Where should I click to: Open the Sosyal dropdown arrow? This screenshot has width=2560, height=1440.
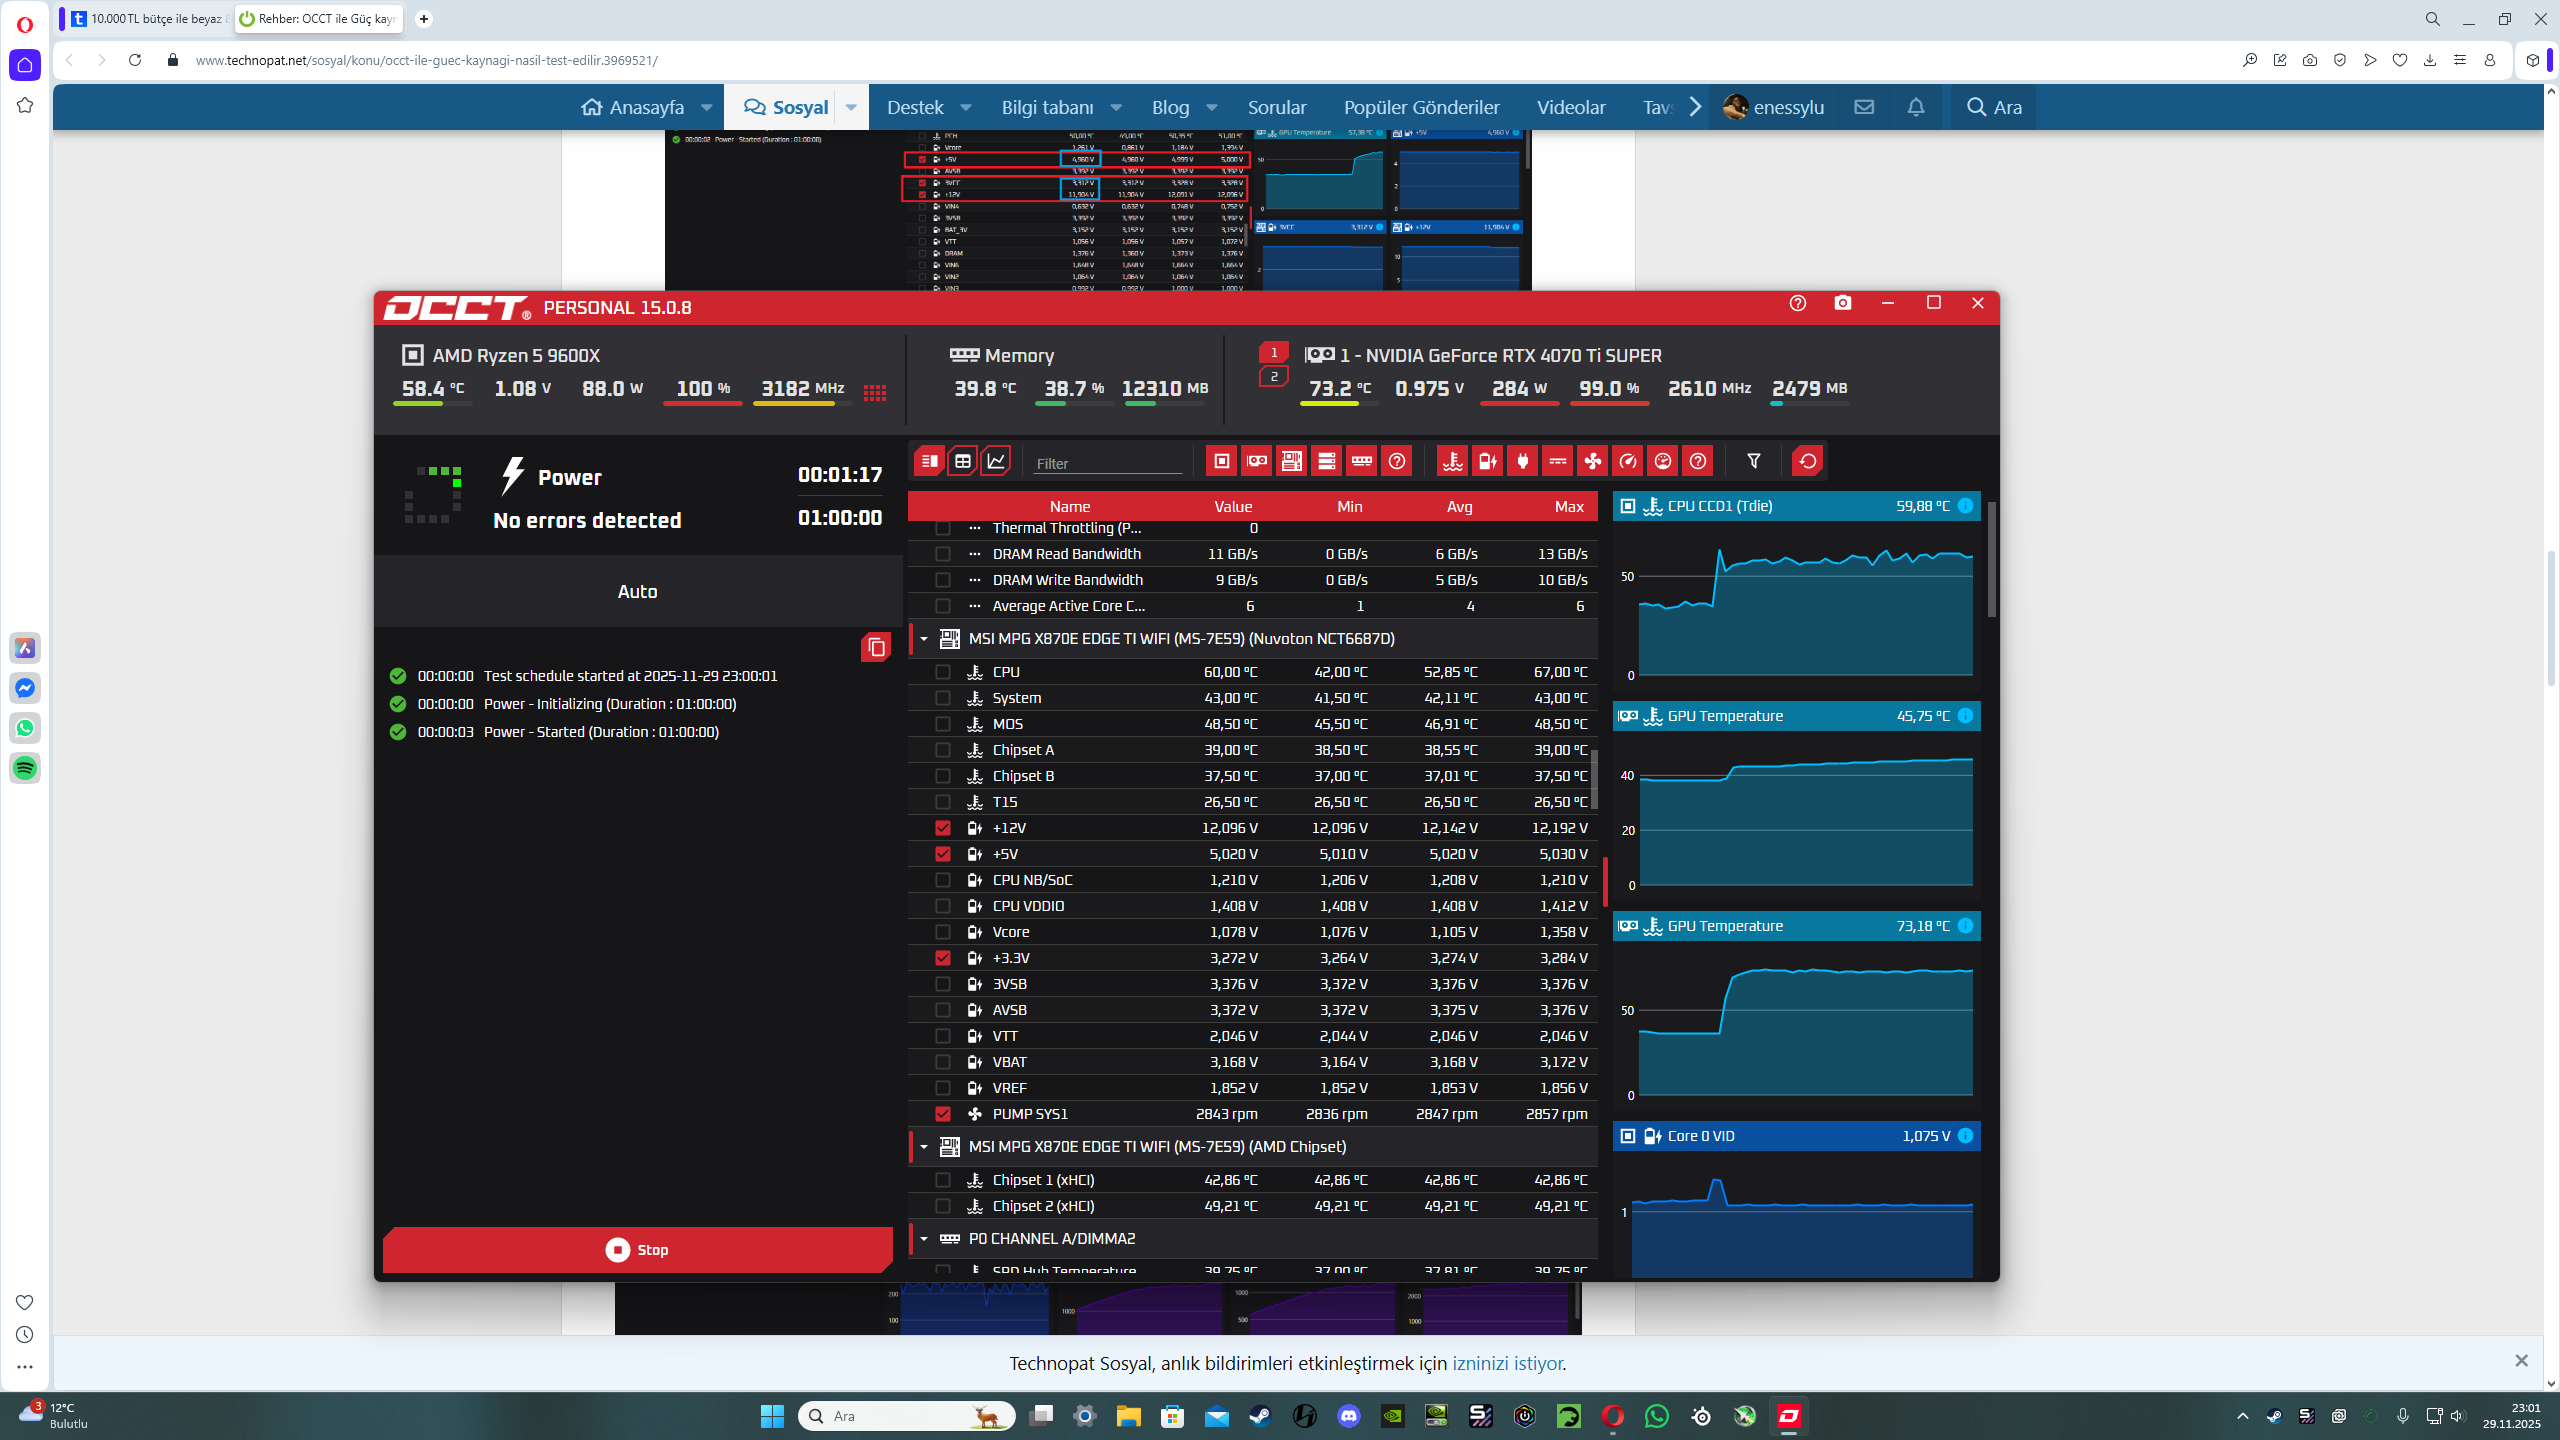click(x=851, y=107)
